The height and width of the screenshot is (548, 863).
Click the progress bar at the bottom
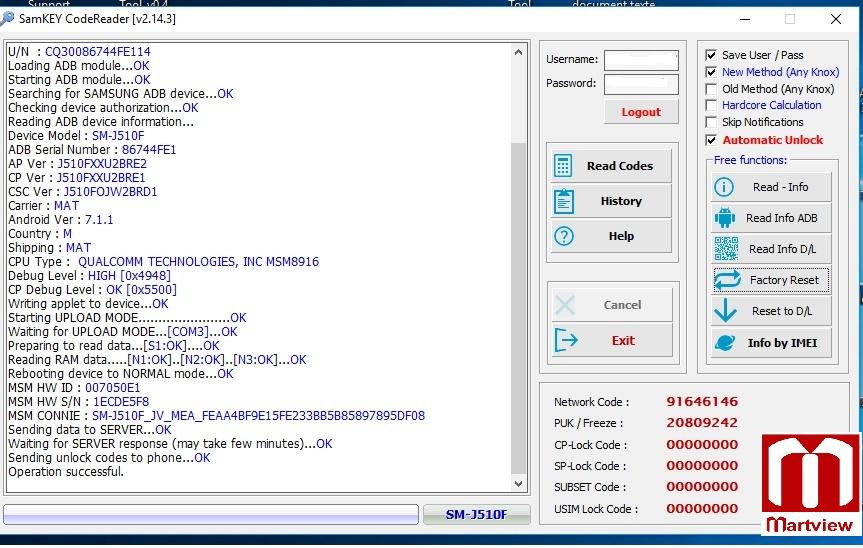[211, 514]
